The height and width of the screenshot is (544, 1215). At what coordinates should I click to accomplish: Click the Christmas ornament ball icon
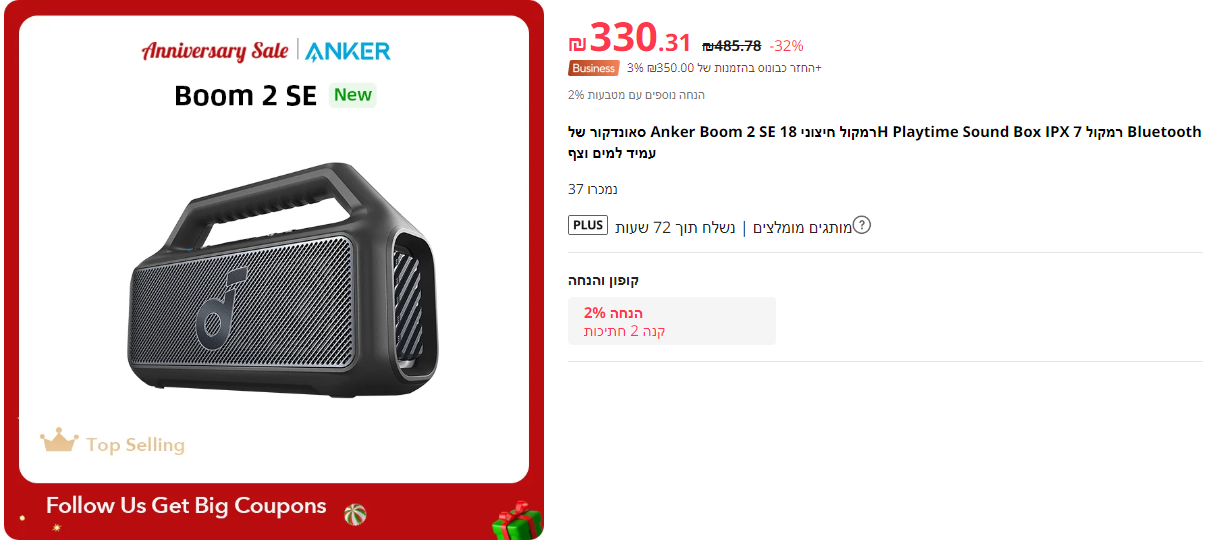355,514
